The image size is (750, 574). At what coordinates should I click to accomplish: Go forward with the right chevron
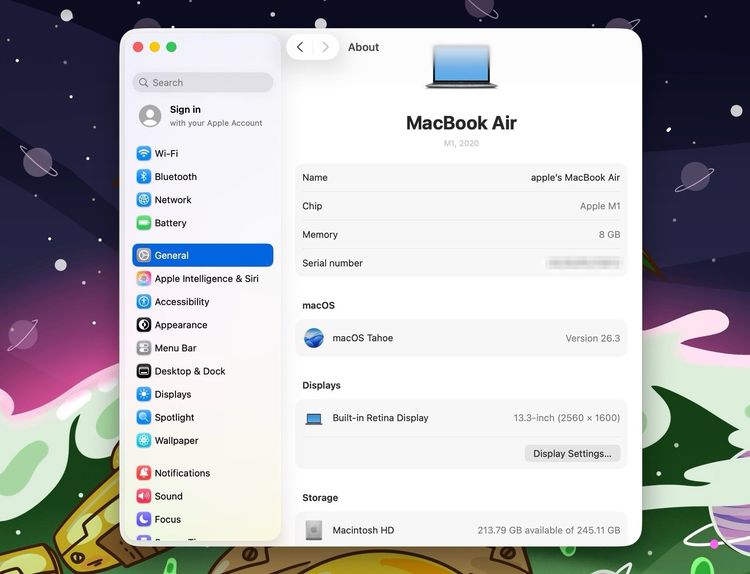click(326, 47)
